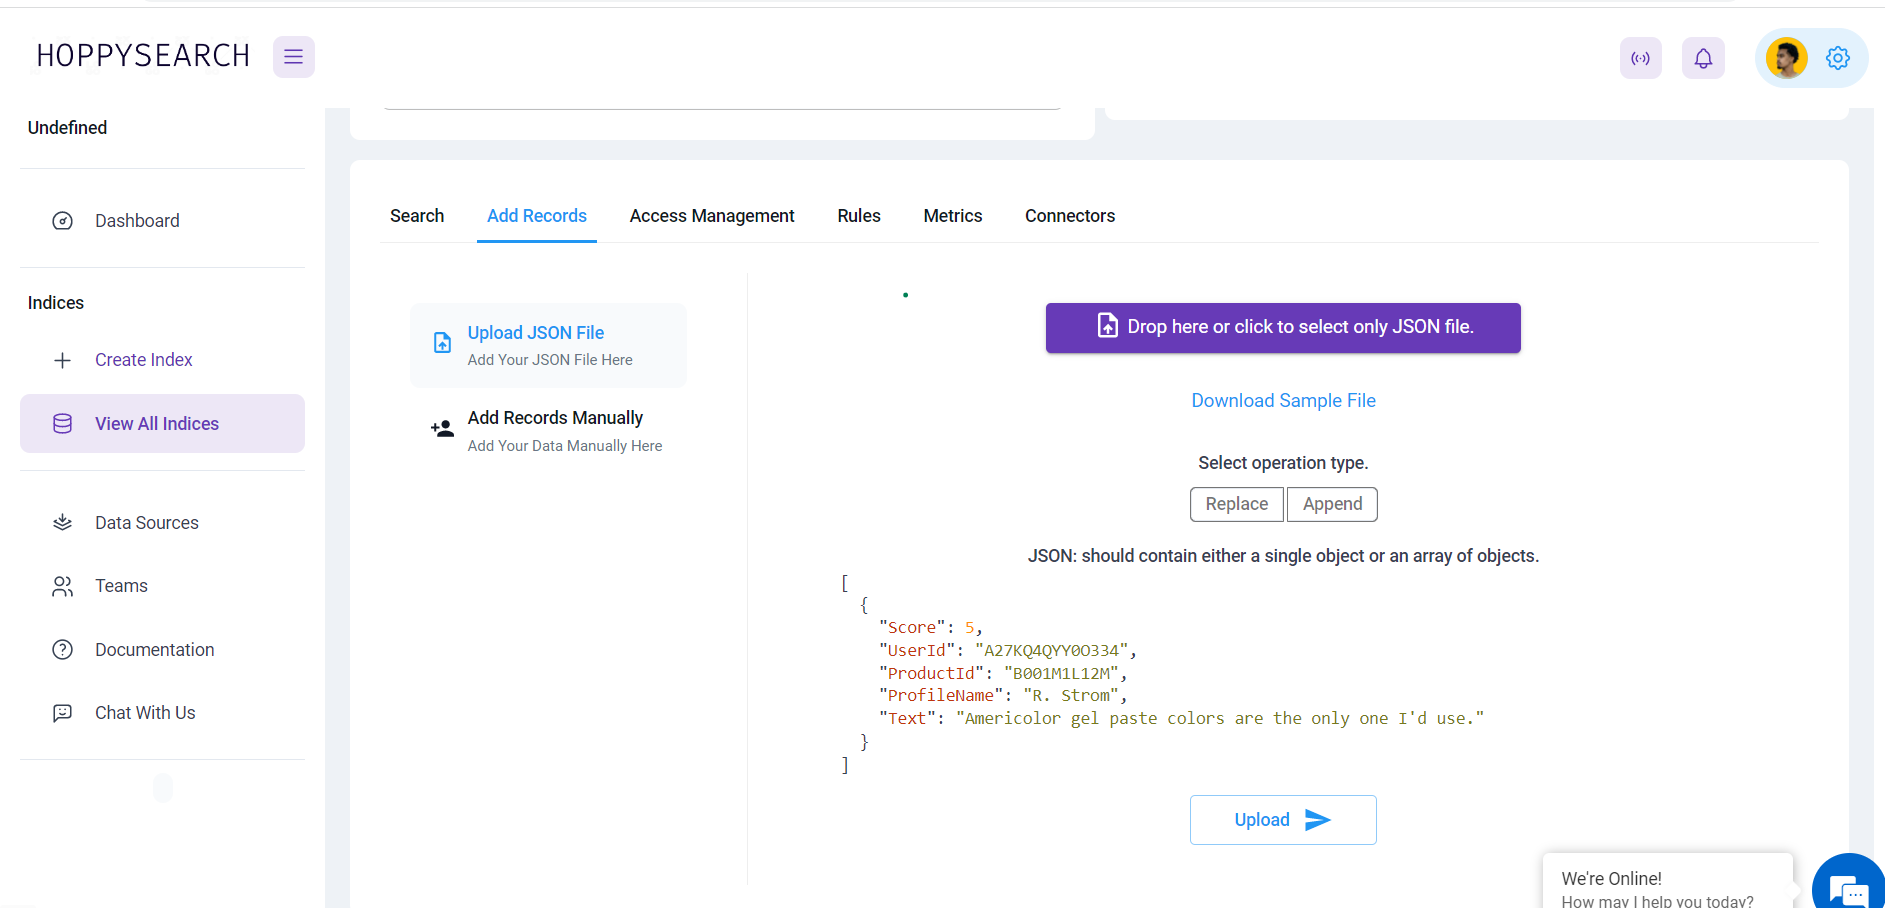The width and height of the screenshot is (1885, 908).
Task: Open the user profile avatar
Action: point(1786,58)
